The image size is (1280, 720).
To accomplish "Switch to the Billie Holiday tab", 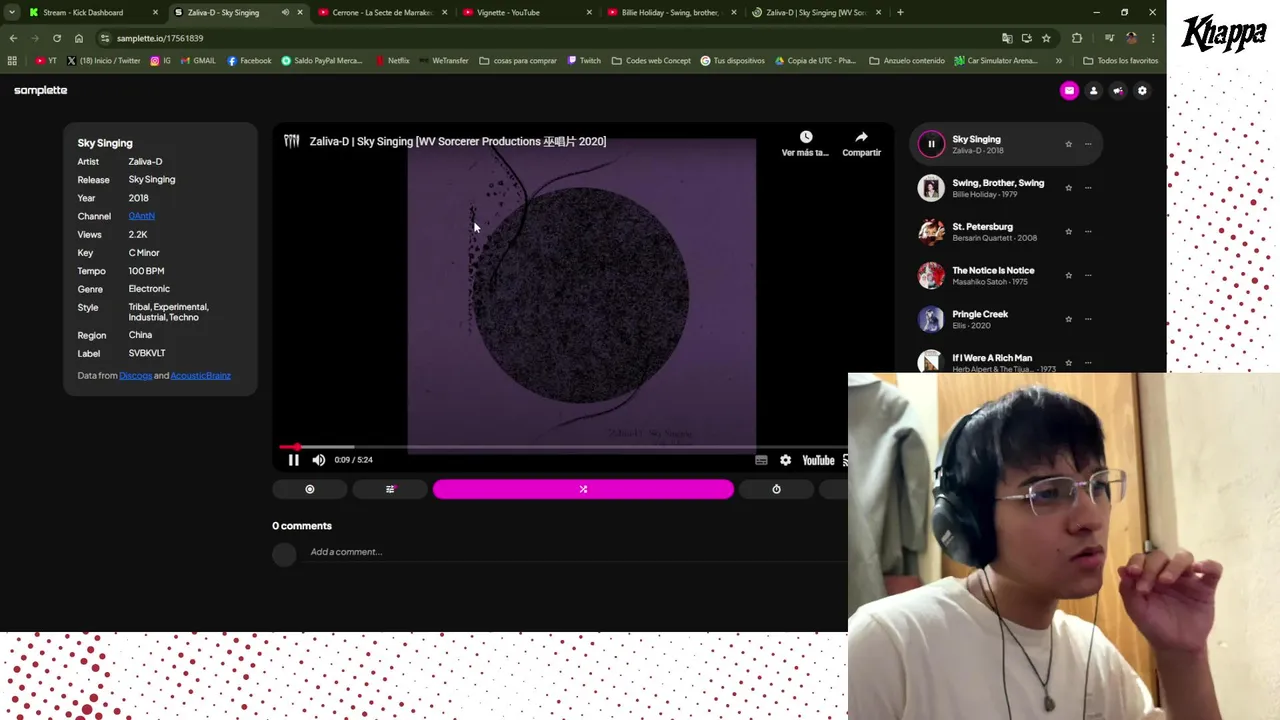I will pyautogui.click(x=670, y=13).
